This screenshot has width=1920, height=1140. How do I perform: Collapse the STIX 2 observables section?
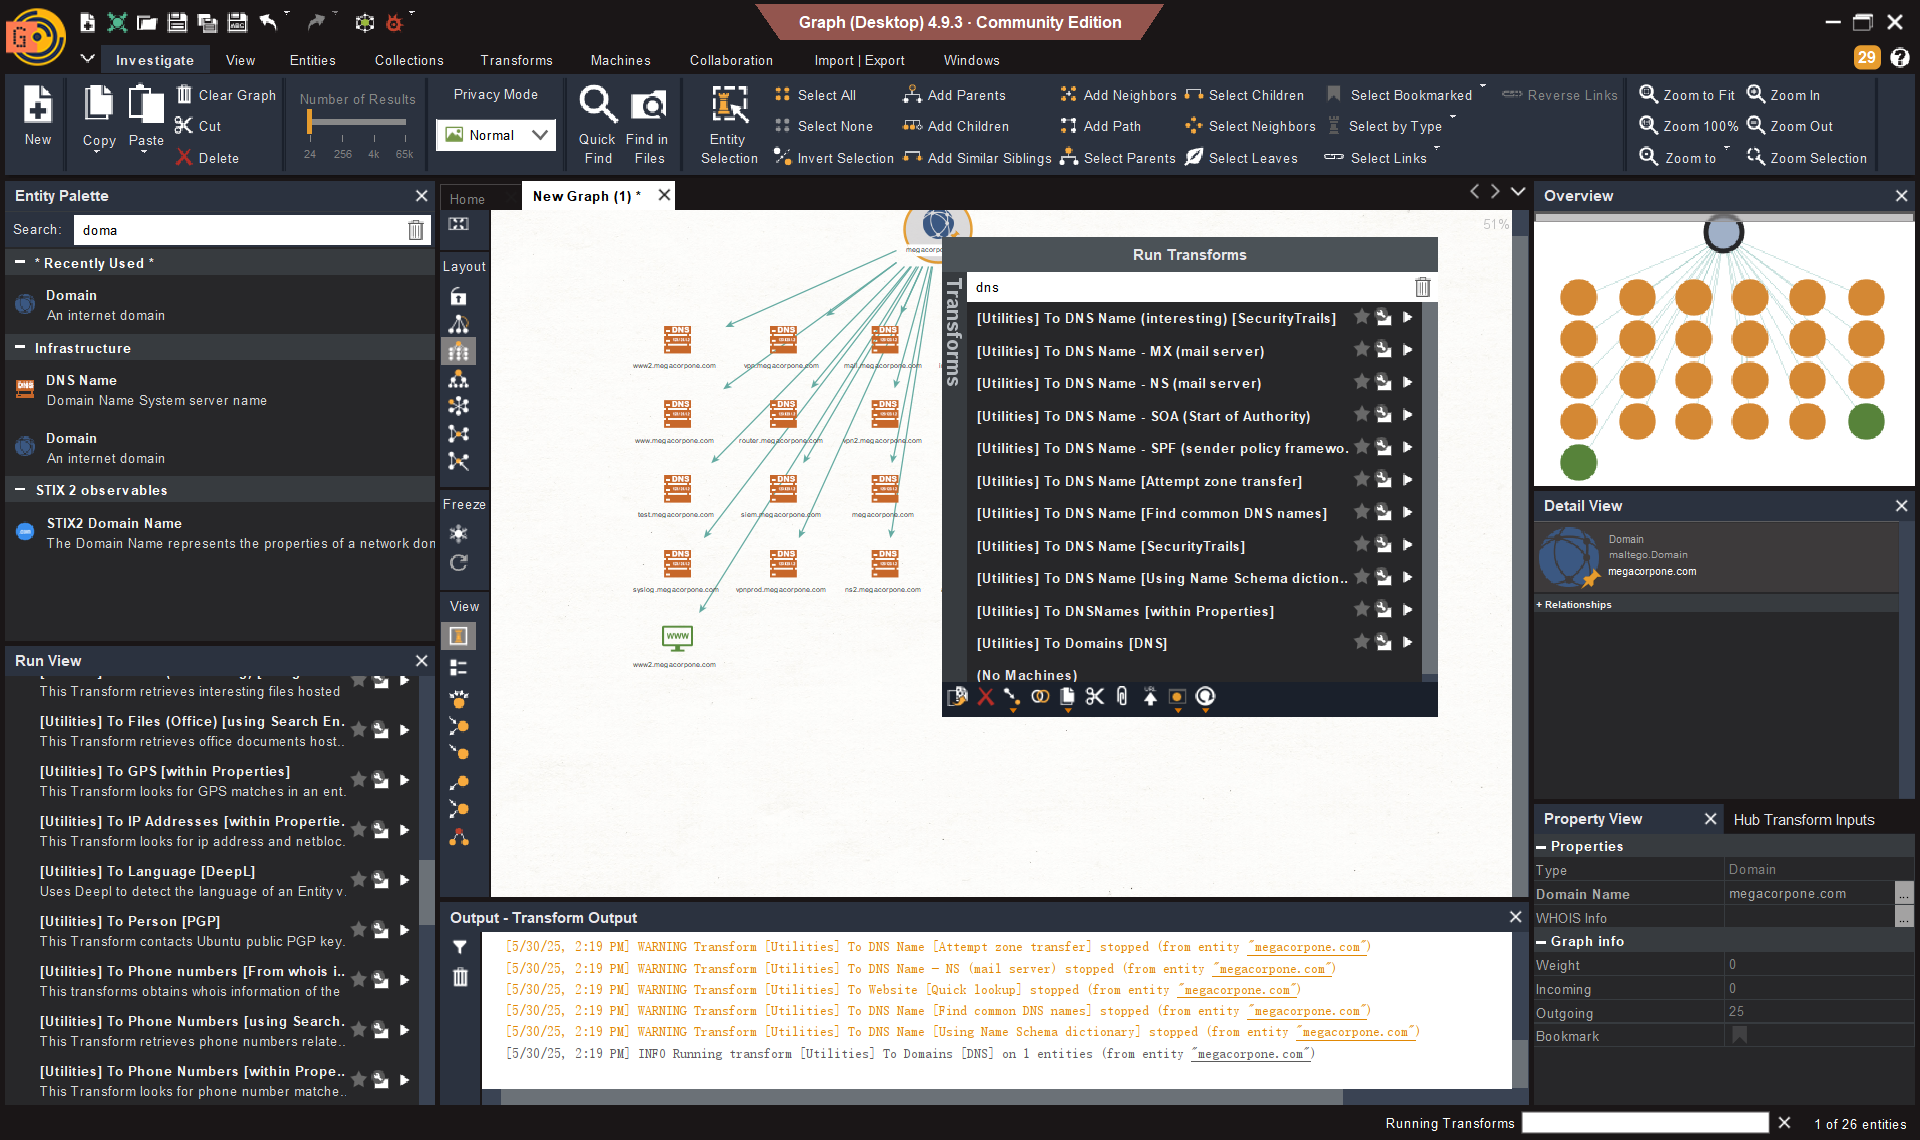(x=19, y=490)
